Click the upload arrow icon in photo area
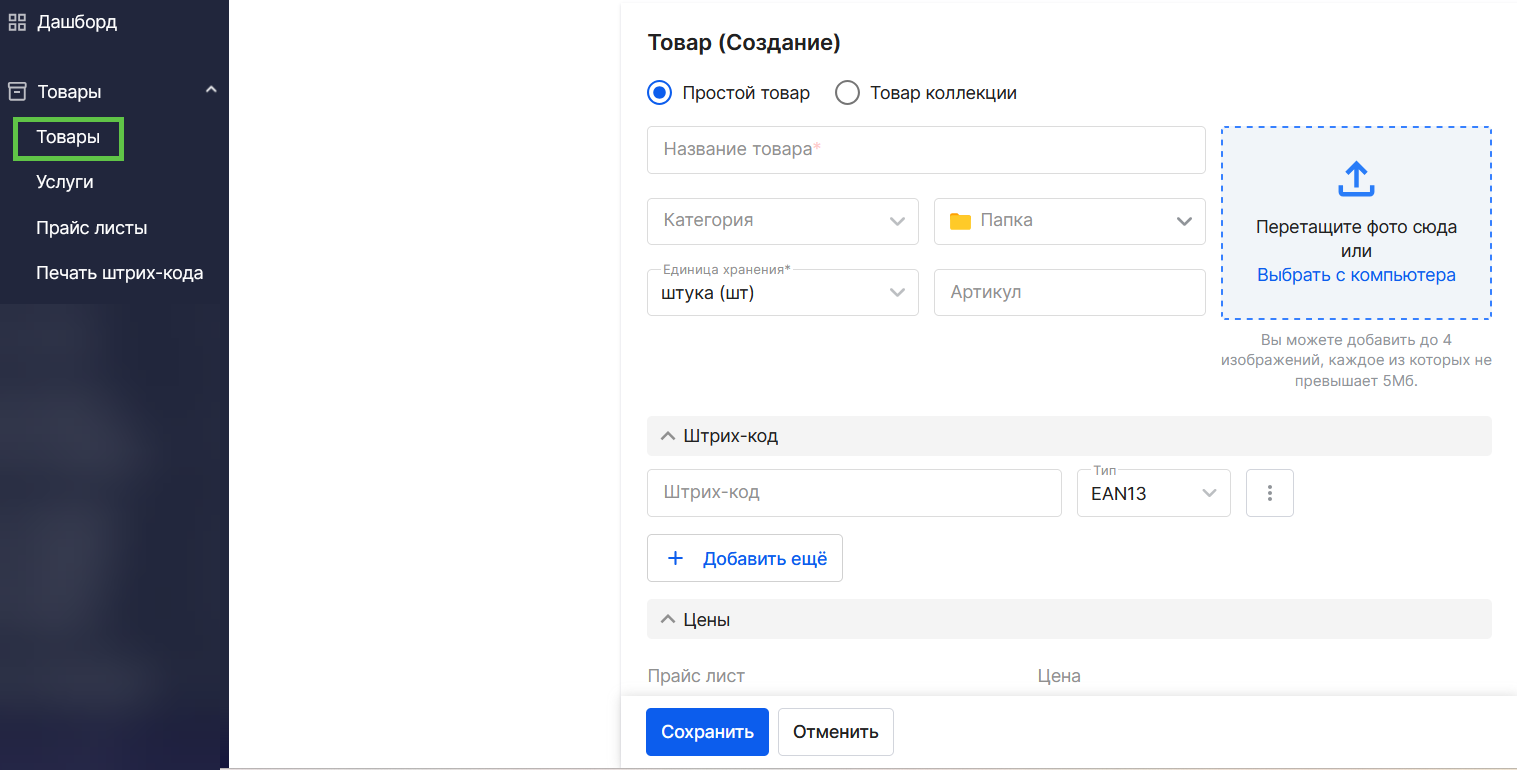The height and width of the screenshot is (770, 1517). (x=1355, y=179)
